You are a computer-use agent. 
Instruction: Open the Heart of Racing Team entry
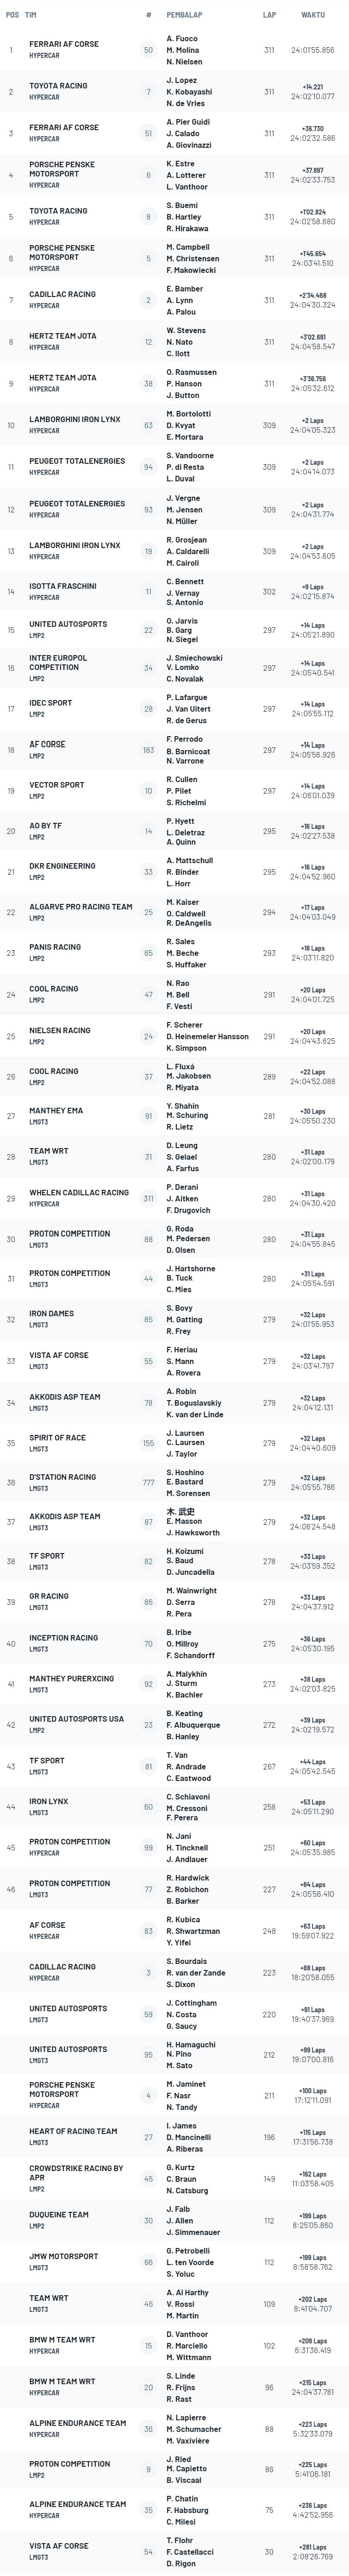pos(73,2131)
